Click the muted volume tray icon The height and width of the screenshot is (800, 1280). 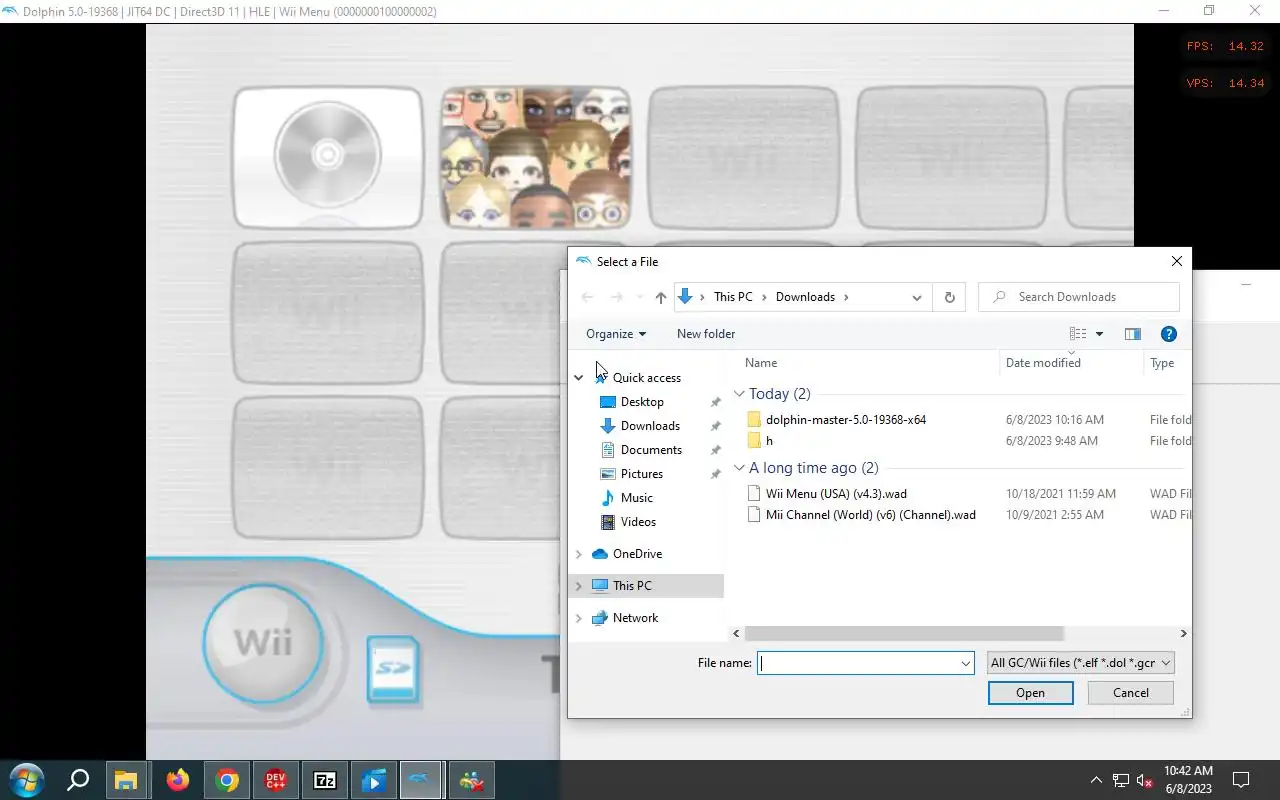tap(1146, 780)
